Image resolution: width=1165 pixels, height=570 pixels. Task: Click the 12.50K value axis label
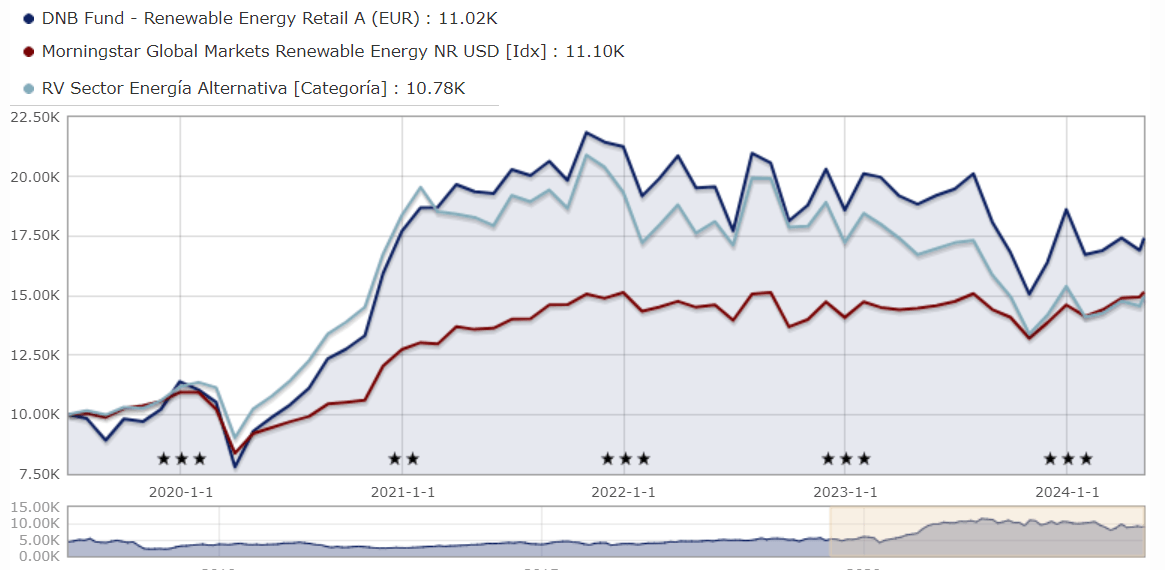(x=34, y=354)
